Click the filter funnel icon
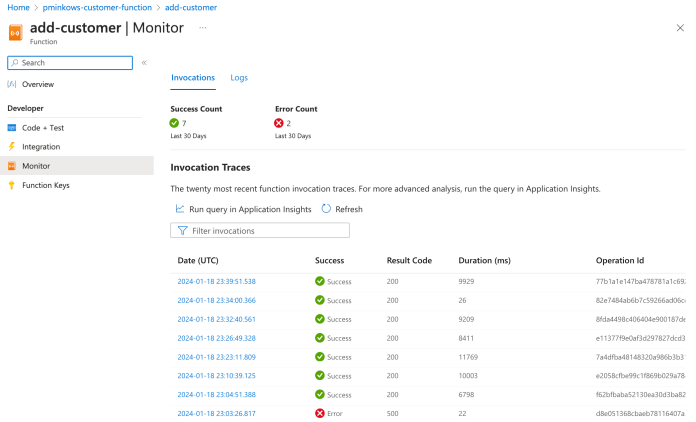Viewport: 696px width, 422px height. tap(182, 230)
